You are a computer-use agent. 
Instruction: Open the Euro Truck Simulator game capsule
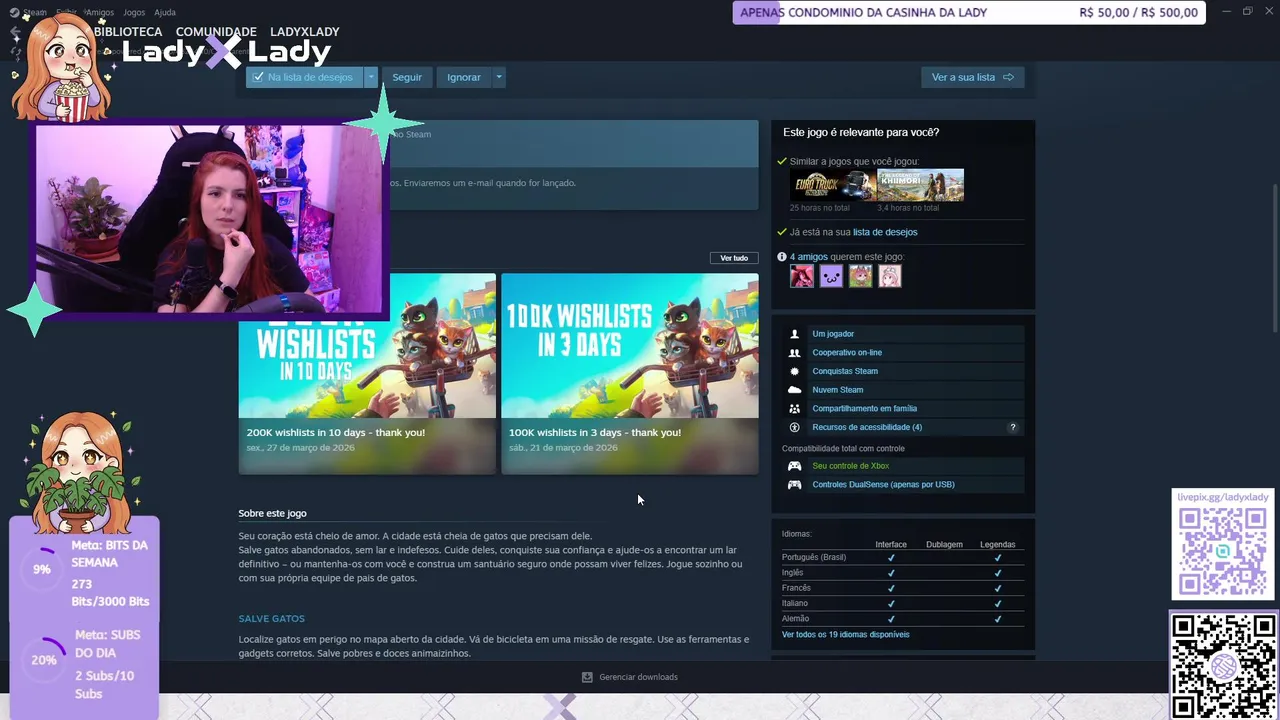(x=832, y=185)
